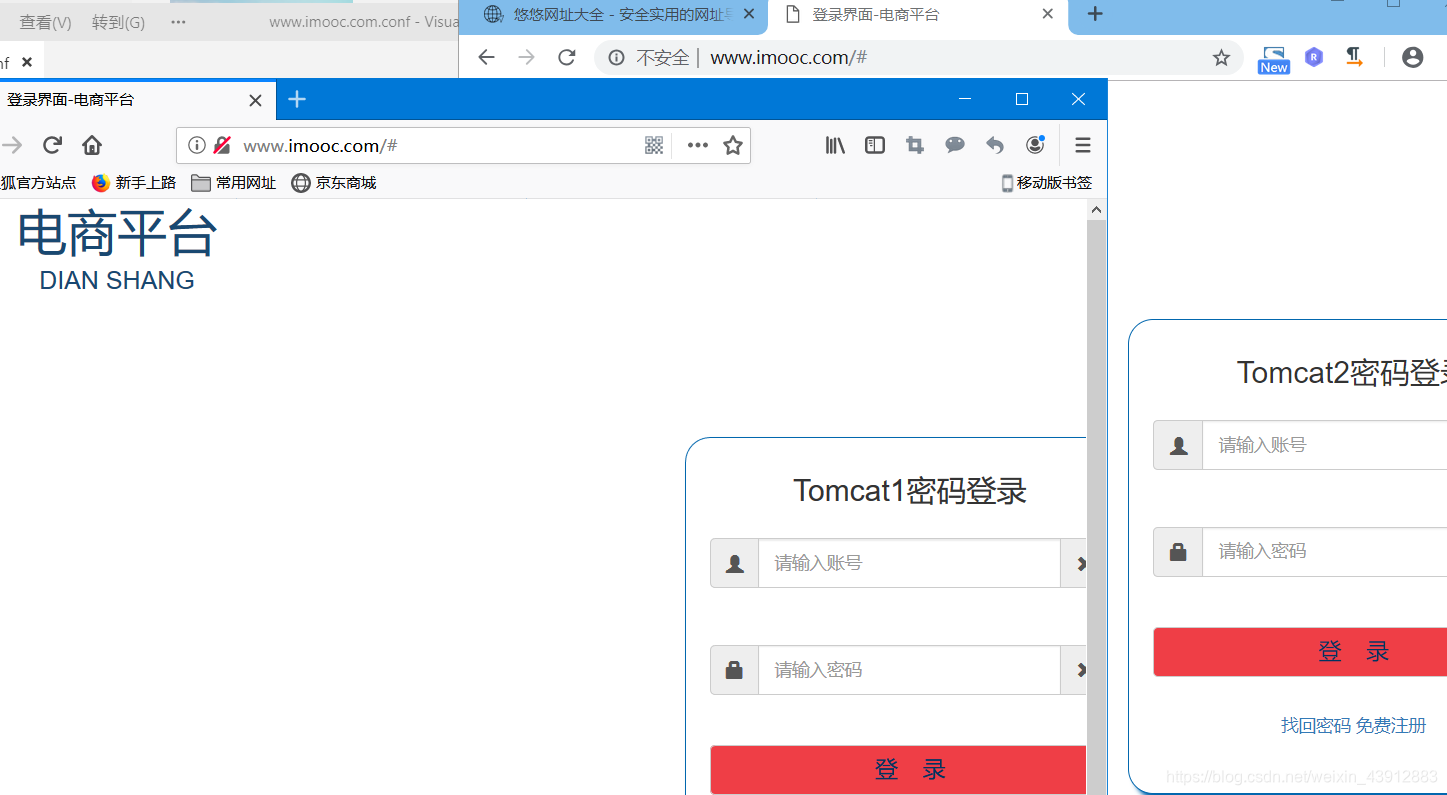The height and width of the screenshot is (795, 1447).
Task: Open a new tab in Firefox
Action: coord(296,99)
